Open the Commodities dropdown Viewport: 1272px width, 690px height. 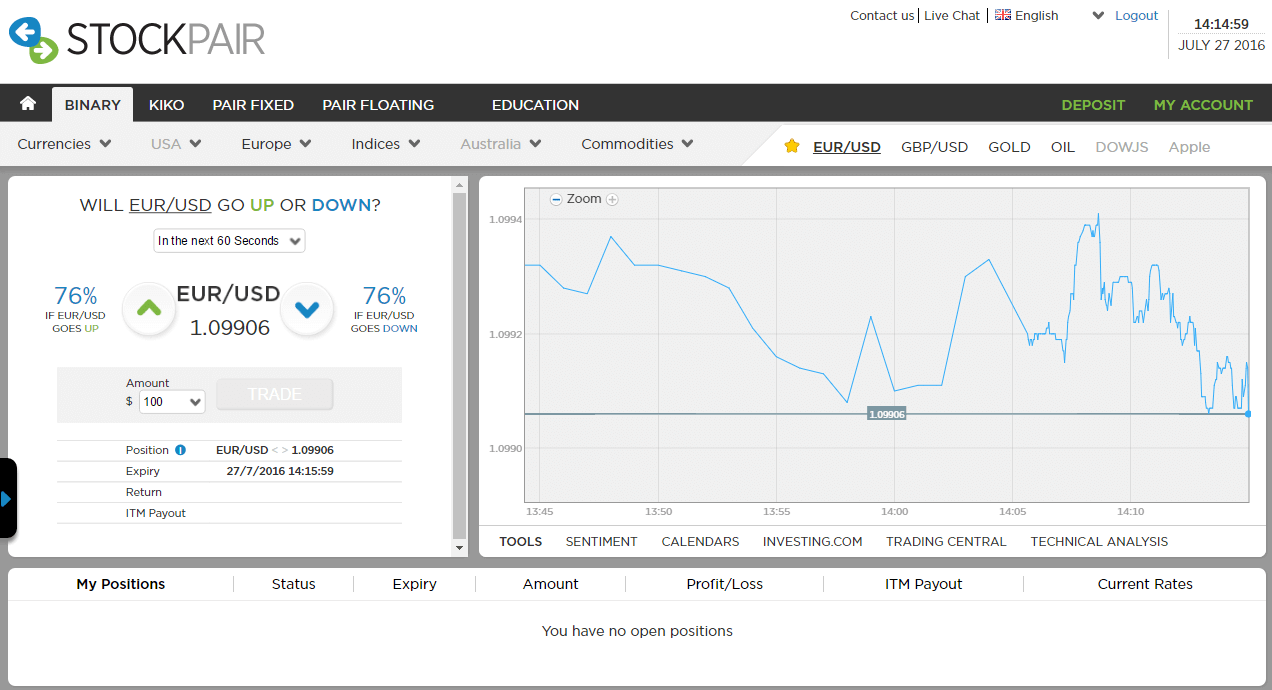point(637,144)
